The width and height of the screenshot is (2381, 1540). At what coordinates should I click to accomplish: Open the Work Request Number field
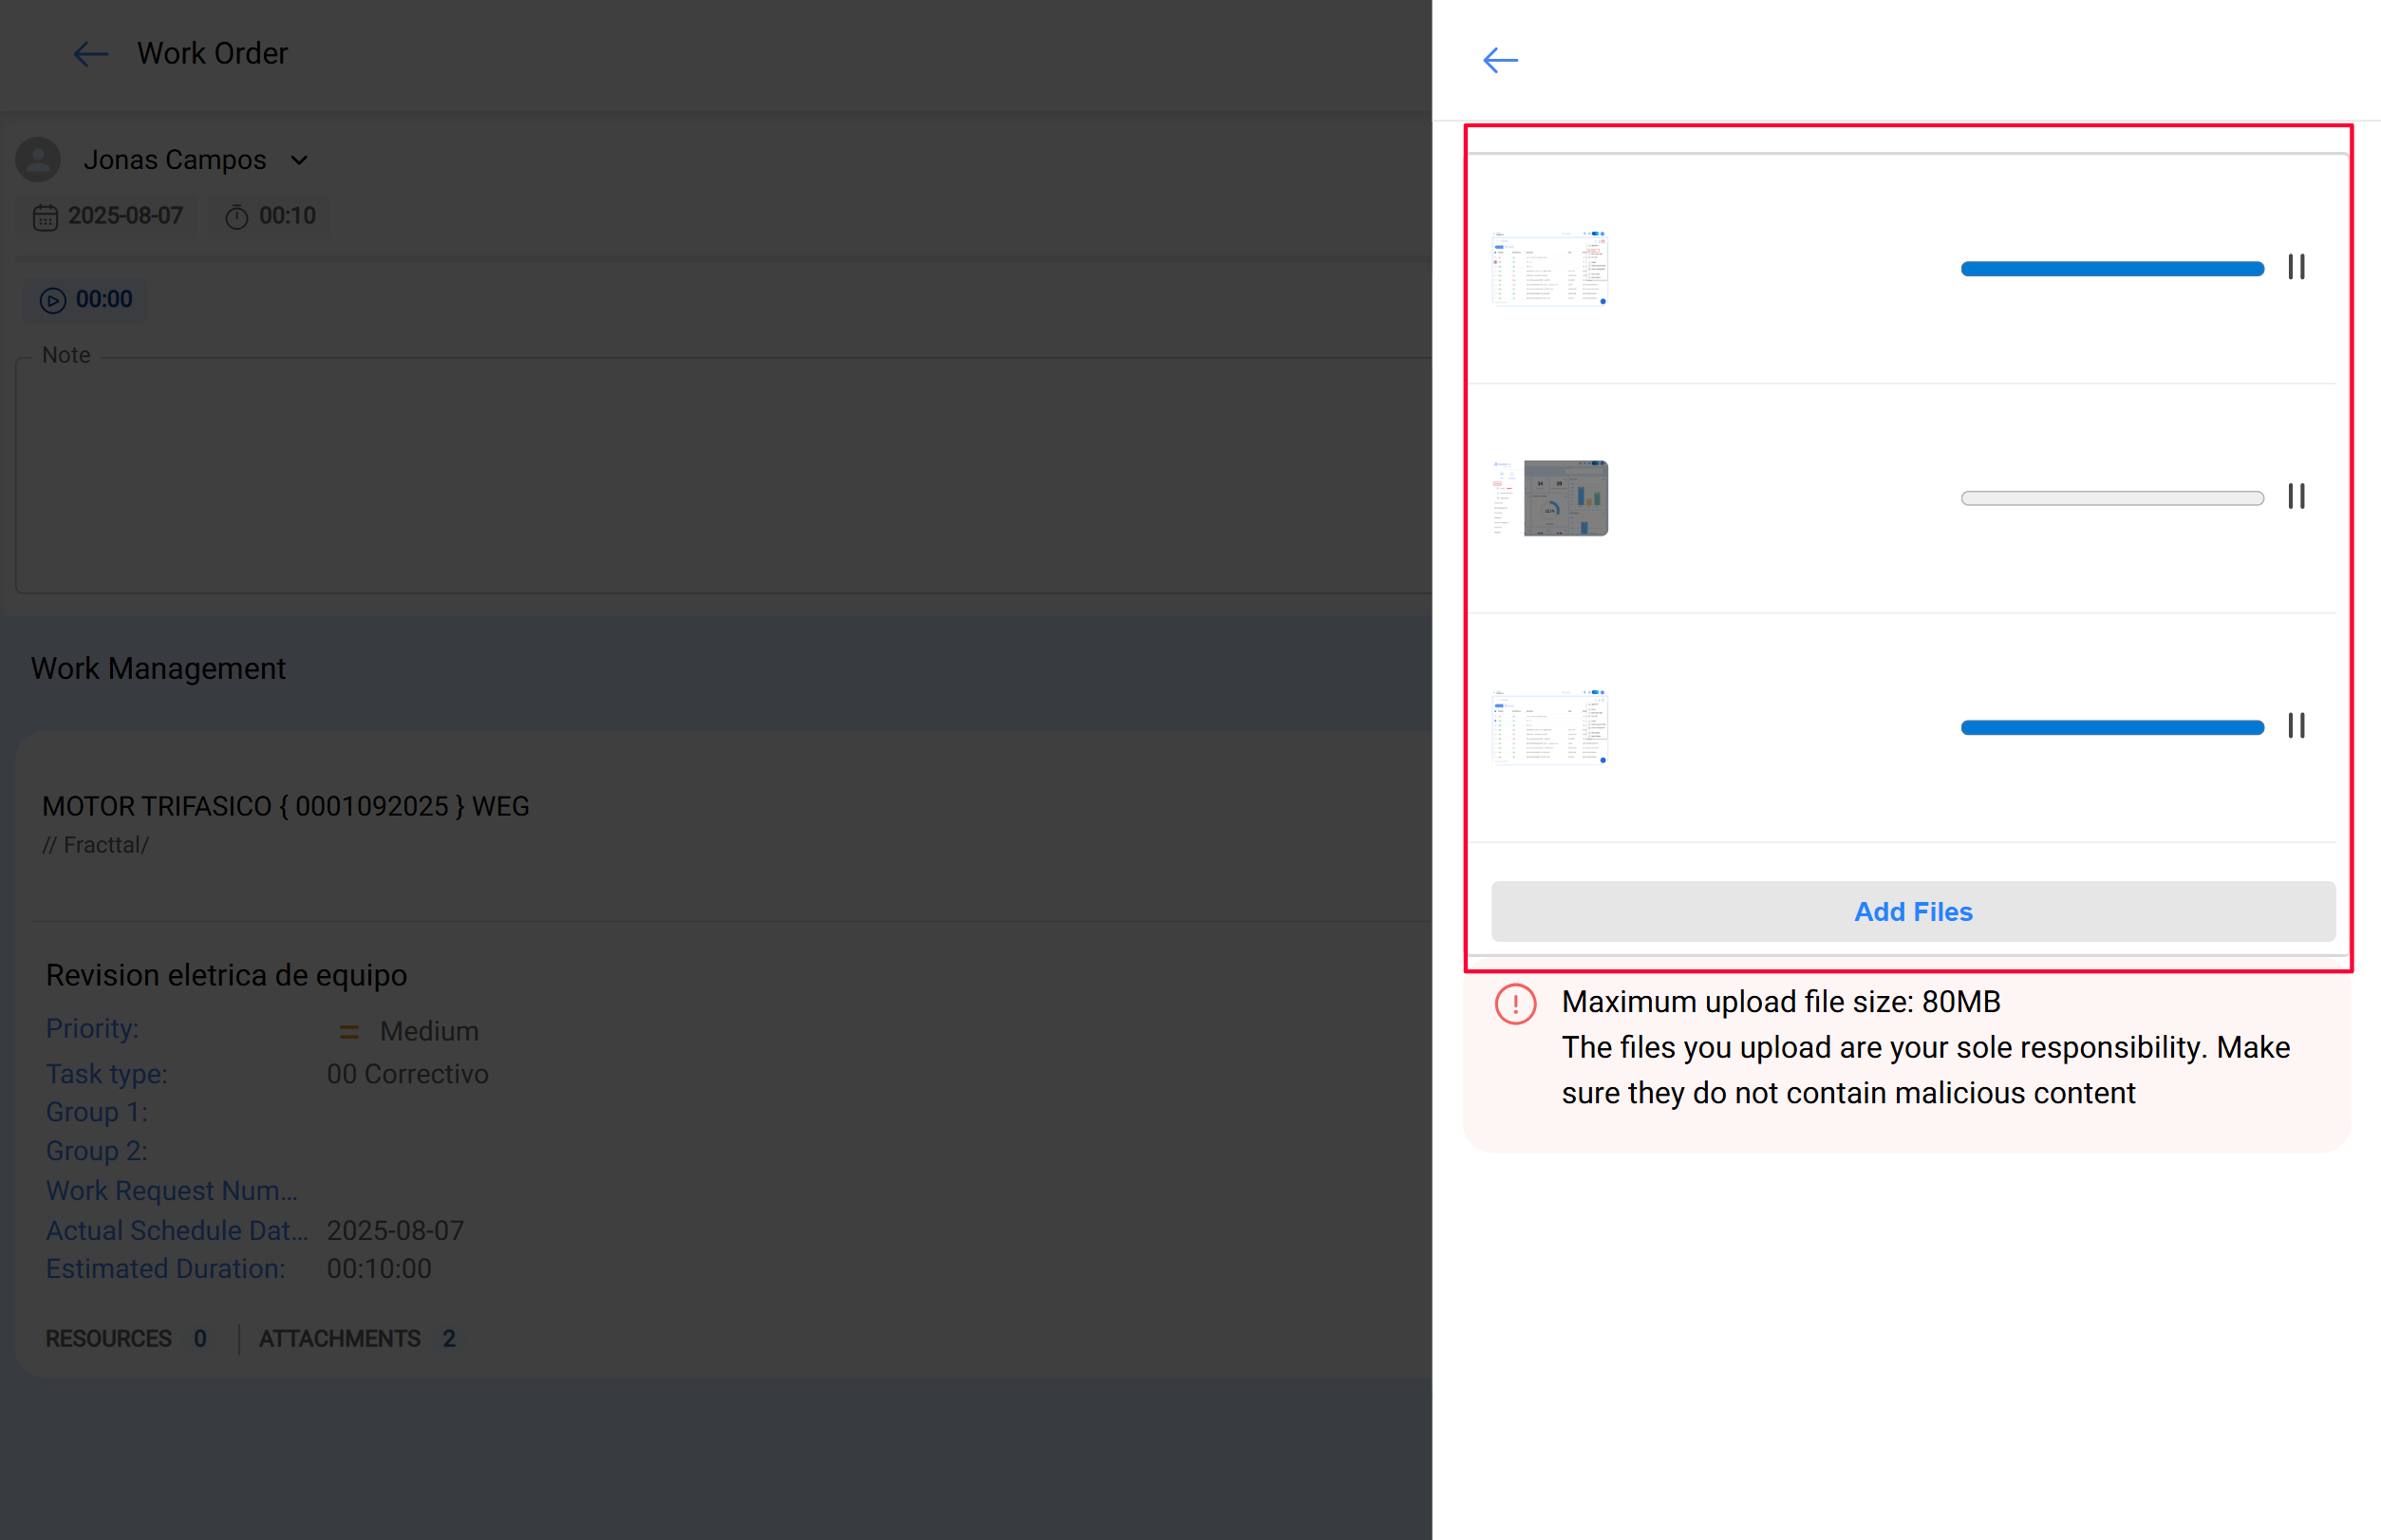[171, 1190]
